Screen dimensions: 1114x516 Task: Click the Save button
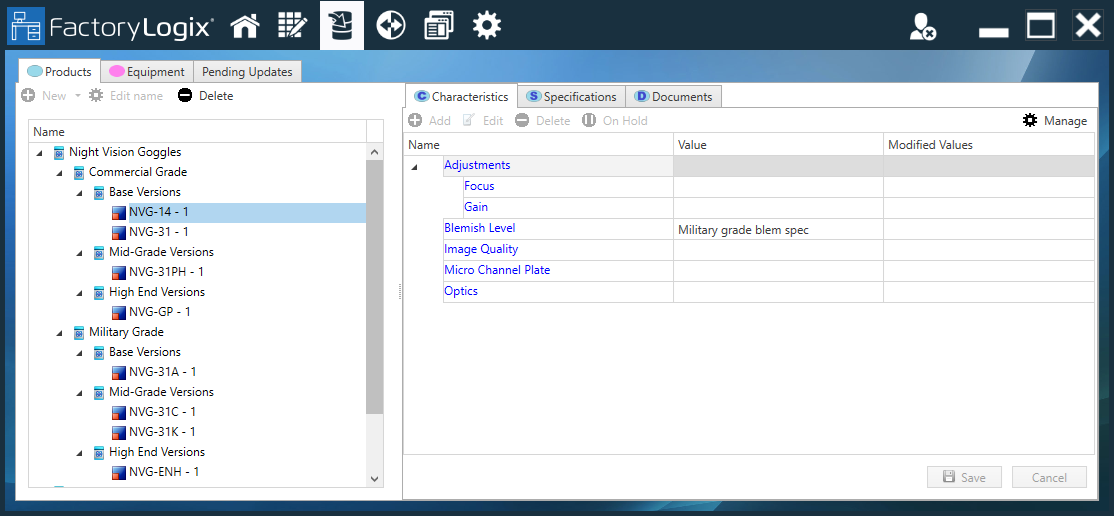[x=965, y=478]
